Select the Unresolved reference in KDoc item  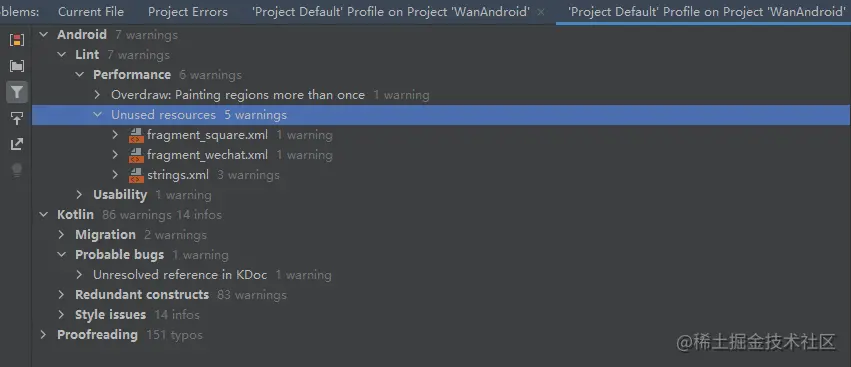pos(180,275)
